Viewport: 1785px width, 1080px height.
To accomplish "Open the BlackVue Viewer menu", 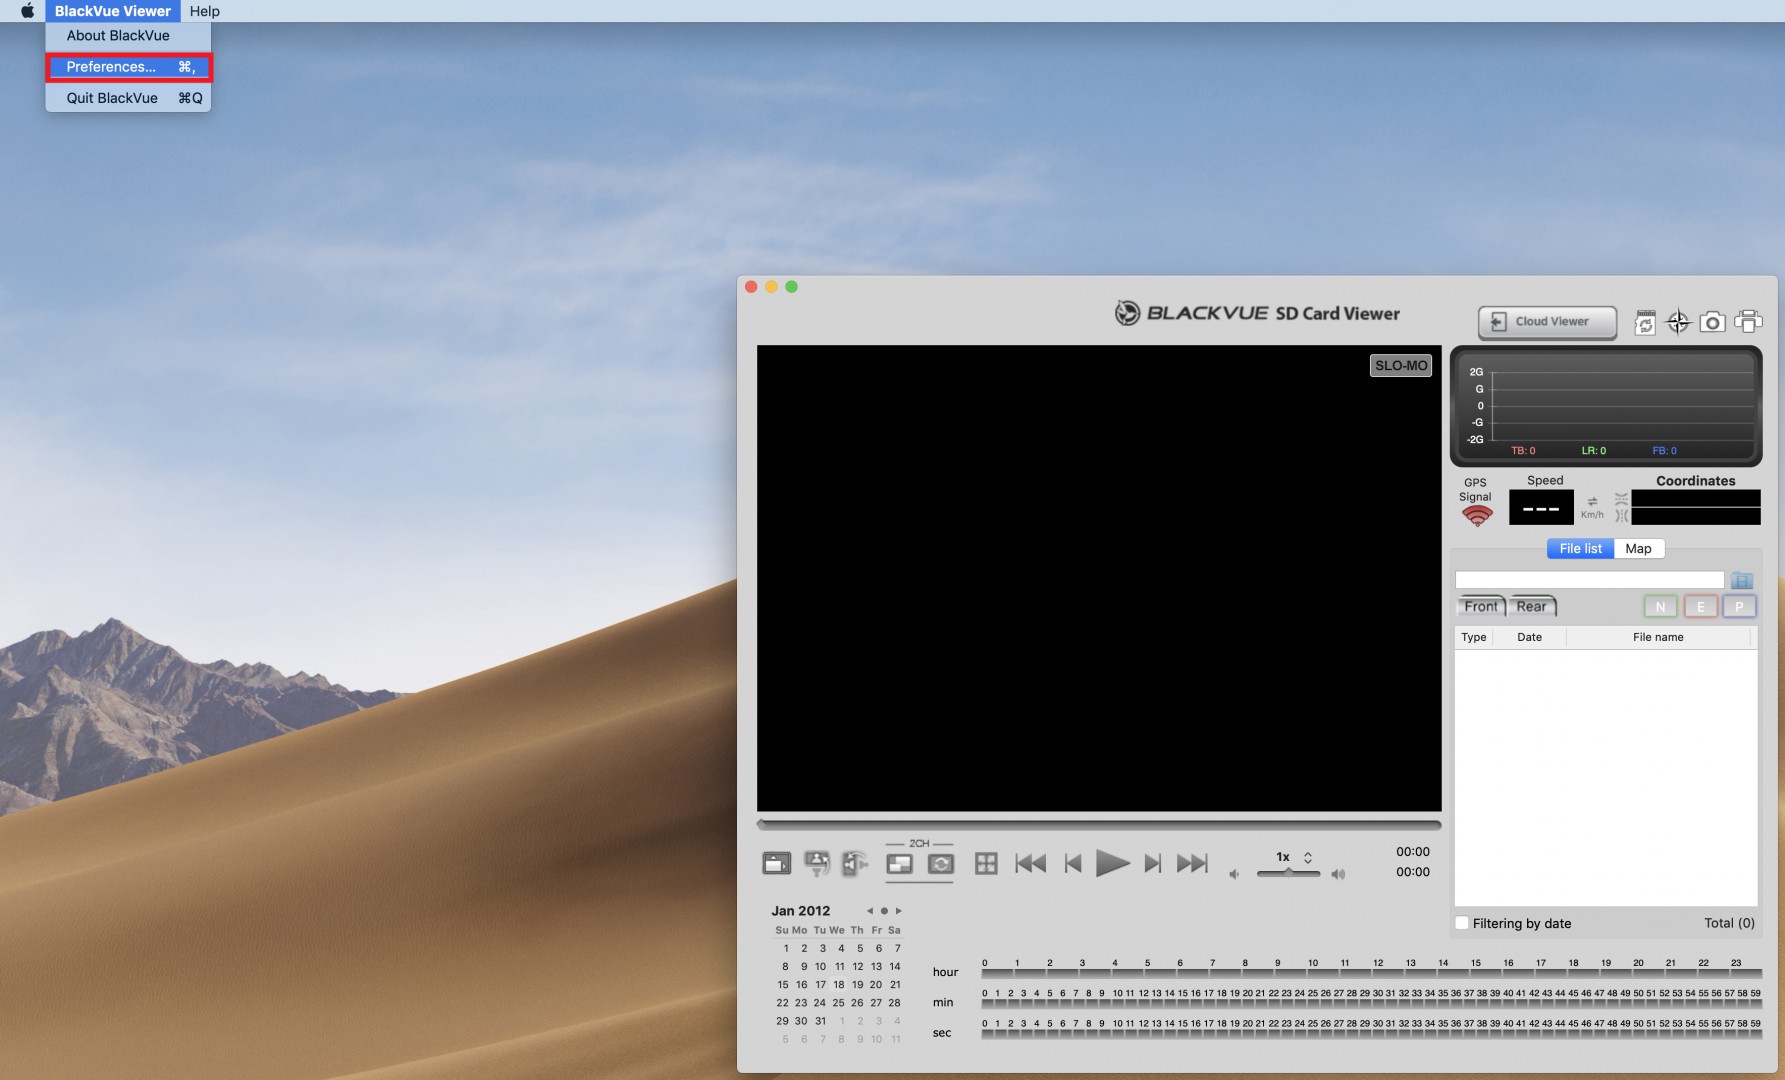I will pos(113,11).
